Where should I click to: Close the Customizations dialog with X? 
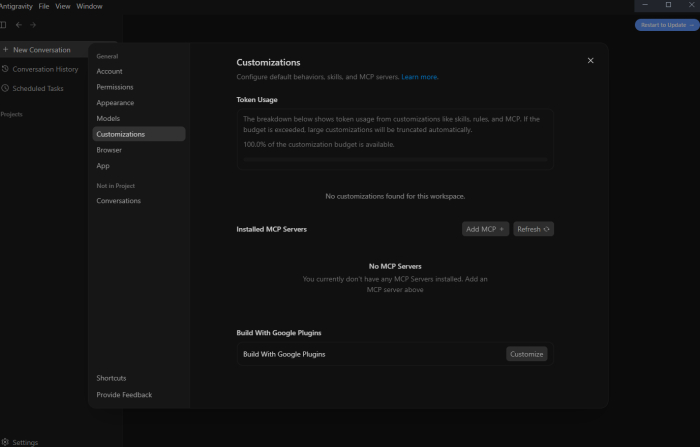pos(591,60)
